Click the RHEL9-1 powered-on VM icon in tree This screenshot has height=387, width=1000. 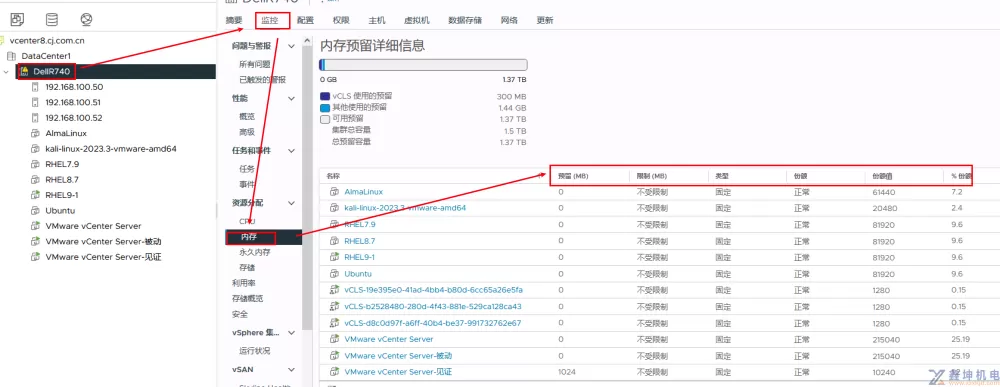34,195
